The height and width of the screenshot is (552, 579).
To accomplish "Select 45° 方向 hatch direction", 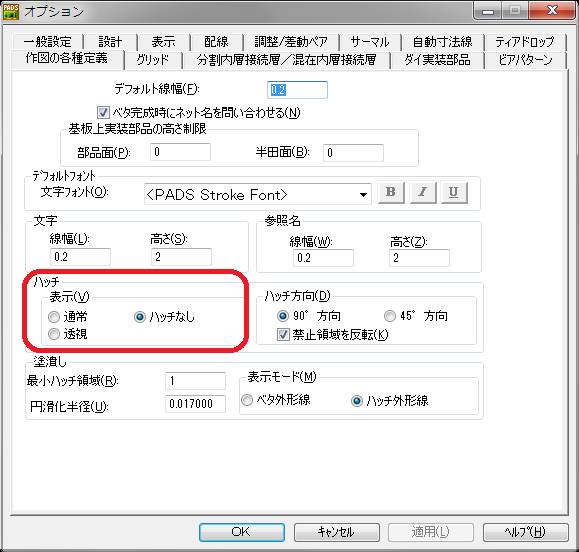I will pos(390,316).
